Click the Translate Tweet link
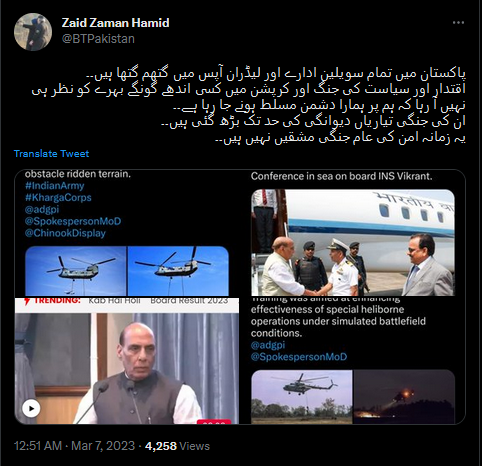The height and width of the screenshot is (466, 482). (51, 154)
